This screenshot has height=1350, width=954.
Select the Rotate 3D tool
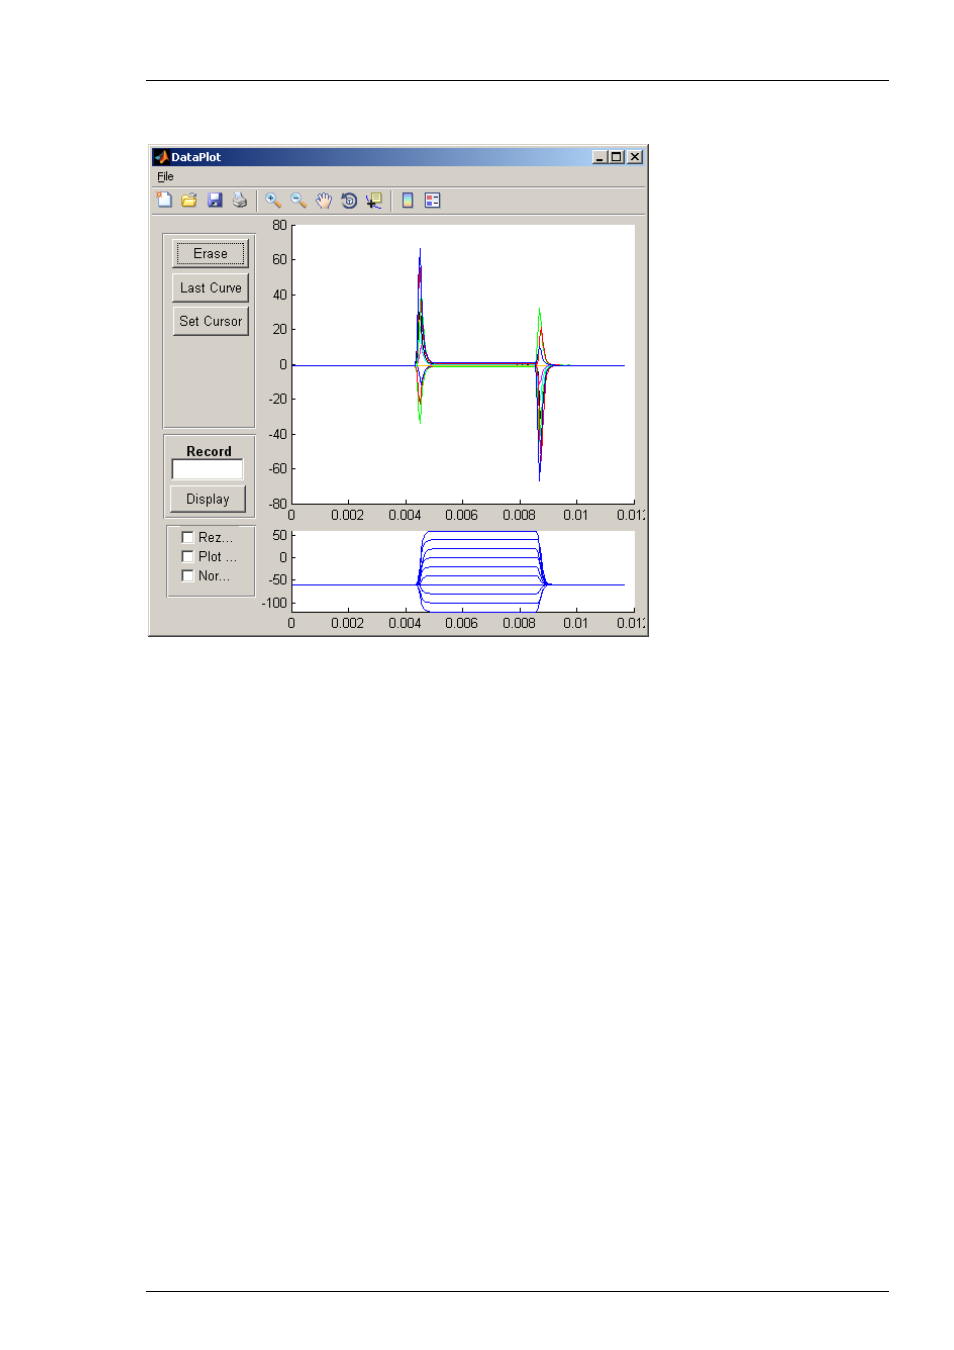click(349, 200)
